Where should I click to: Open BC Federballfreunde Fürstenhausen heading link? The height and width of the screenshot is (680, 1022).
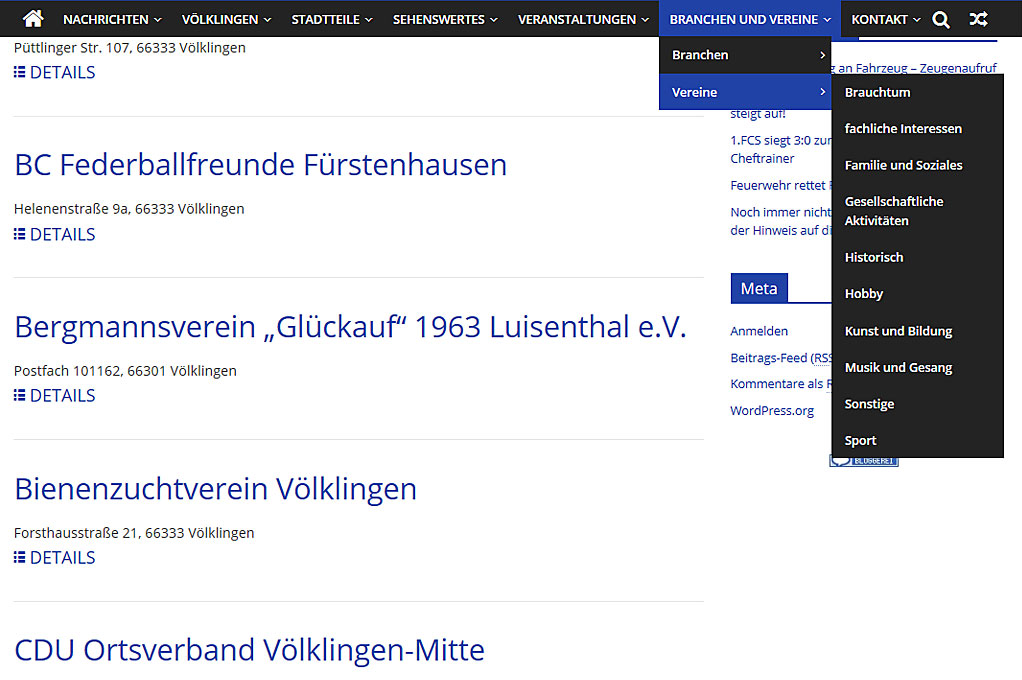[260, 165]
